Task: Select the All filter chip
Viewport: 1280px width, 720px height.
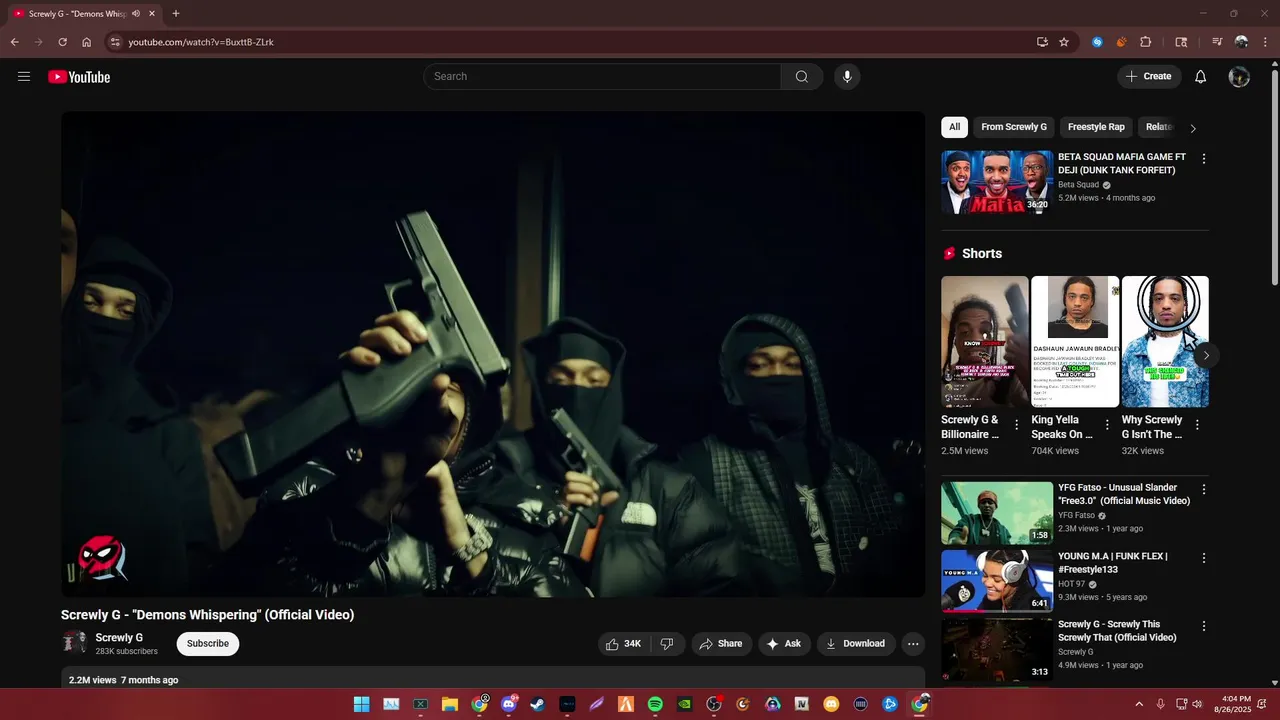Action: coord(954,127)
